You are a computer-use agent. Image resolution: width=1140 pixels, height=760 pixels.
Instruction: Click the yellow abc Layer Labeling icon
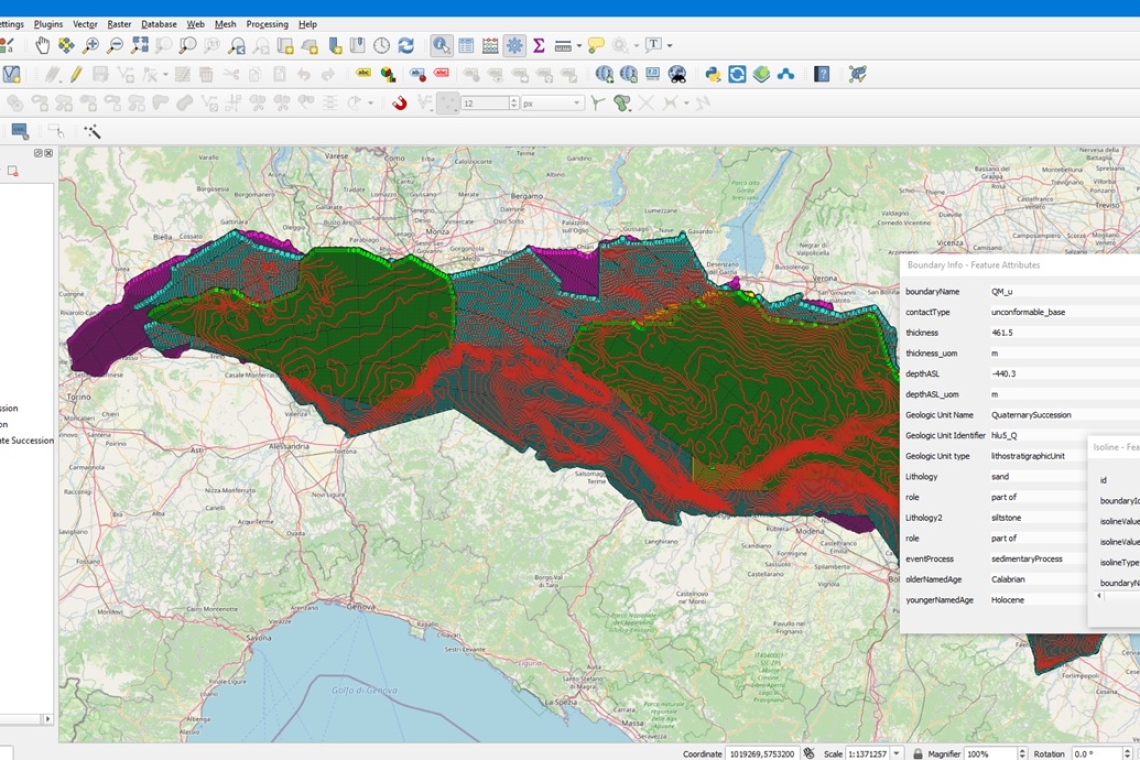[364, 73]
